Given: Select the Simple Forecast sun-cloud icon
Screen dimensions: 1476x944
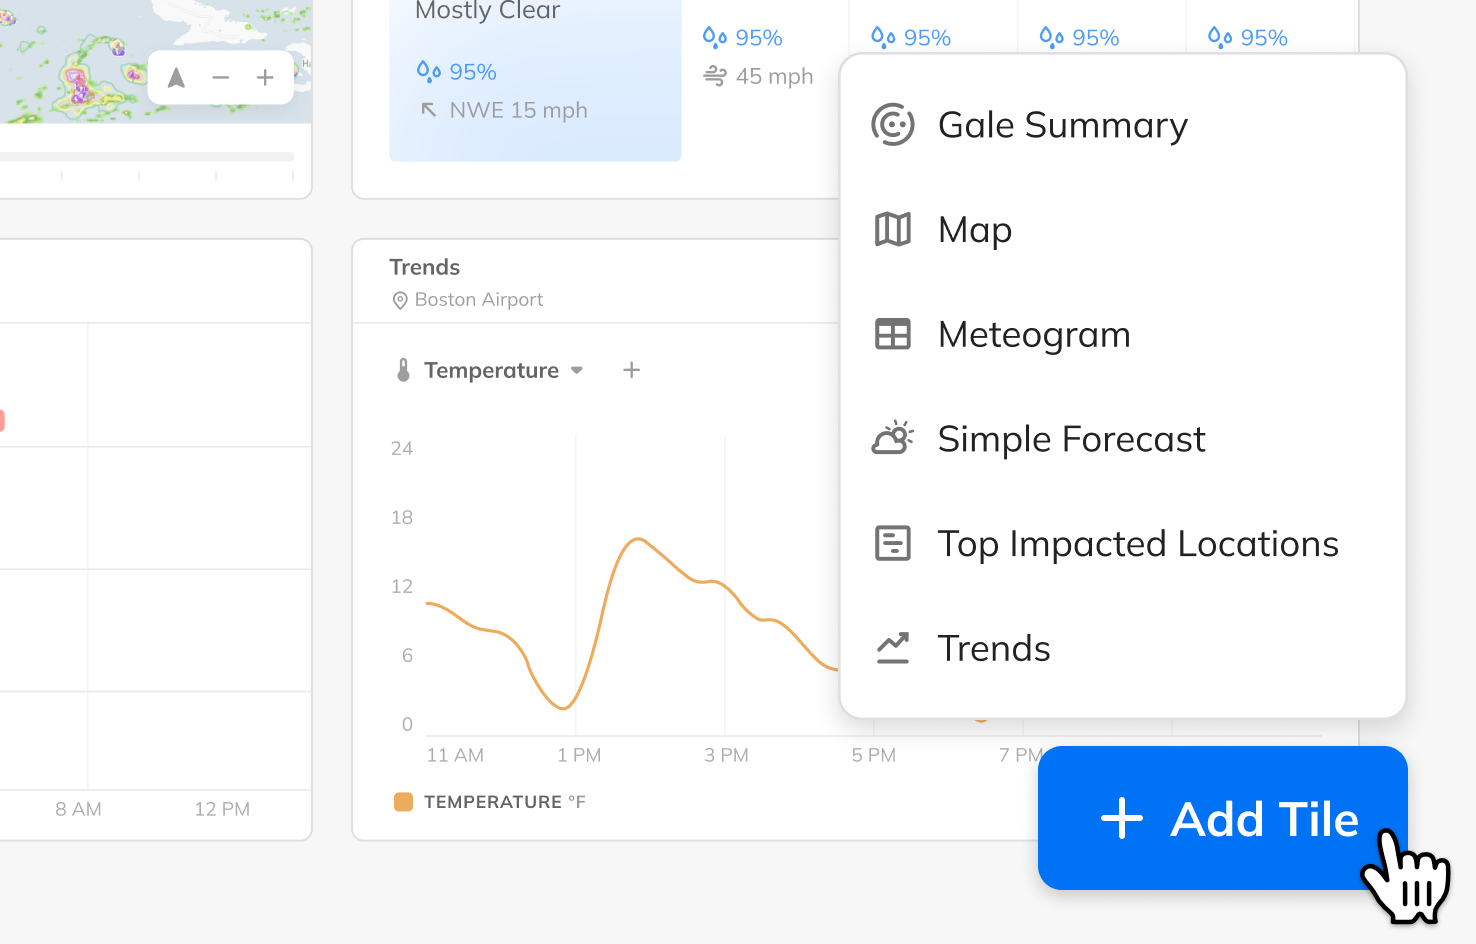Looking at the screenshot, I should (892, 438).
